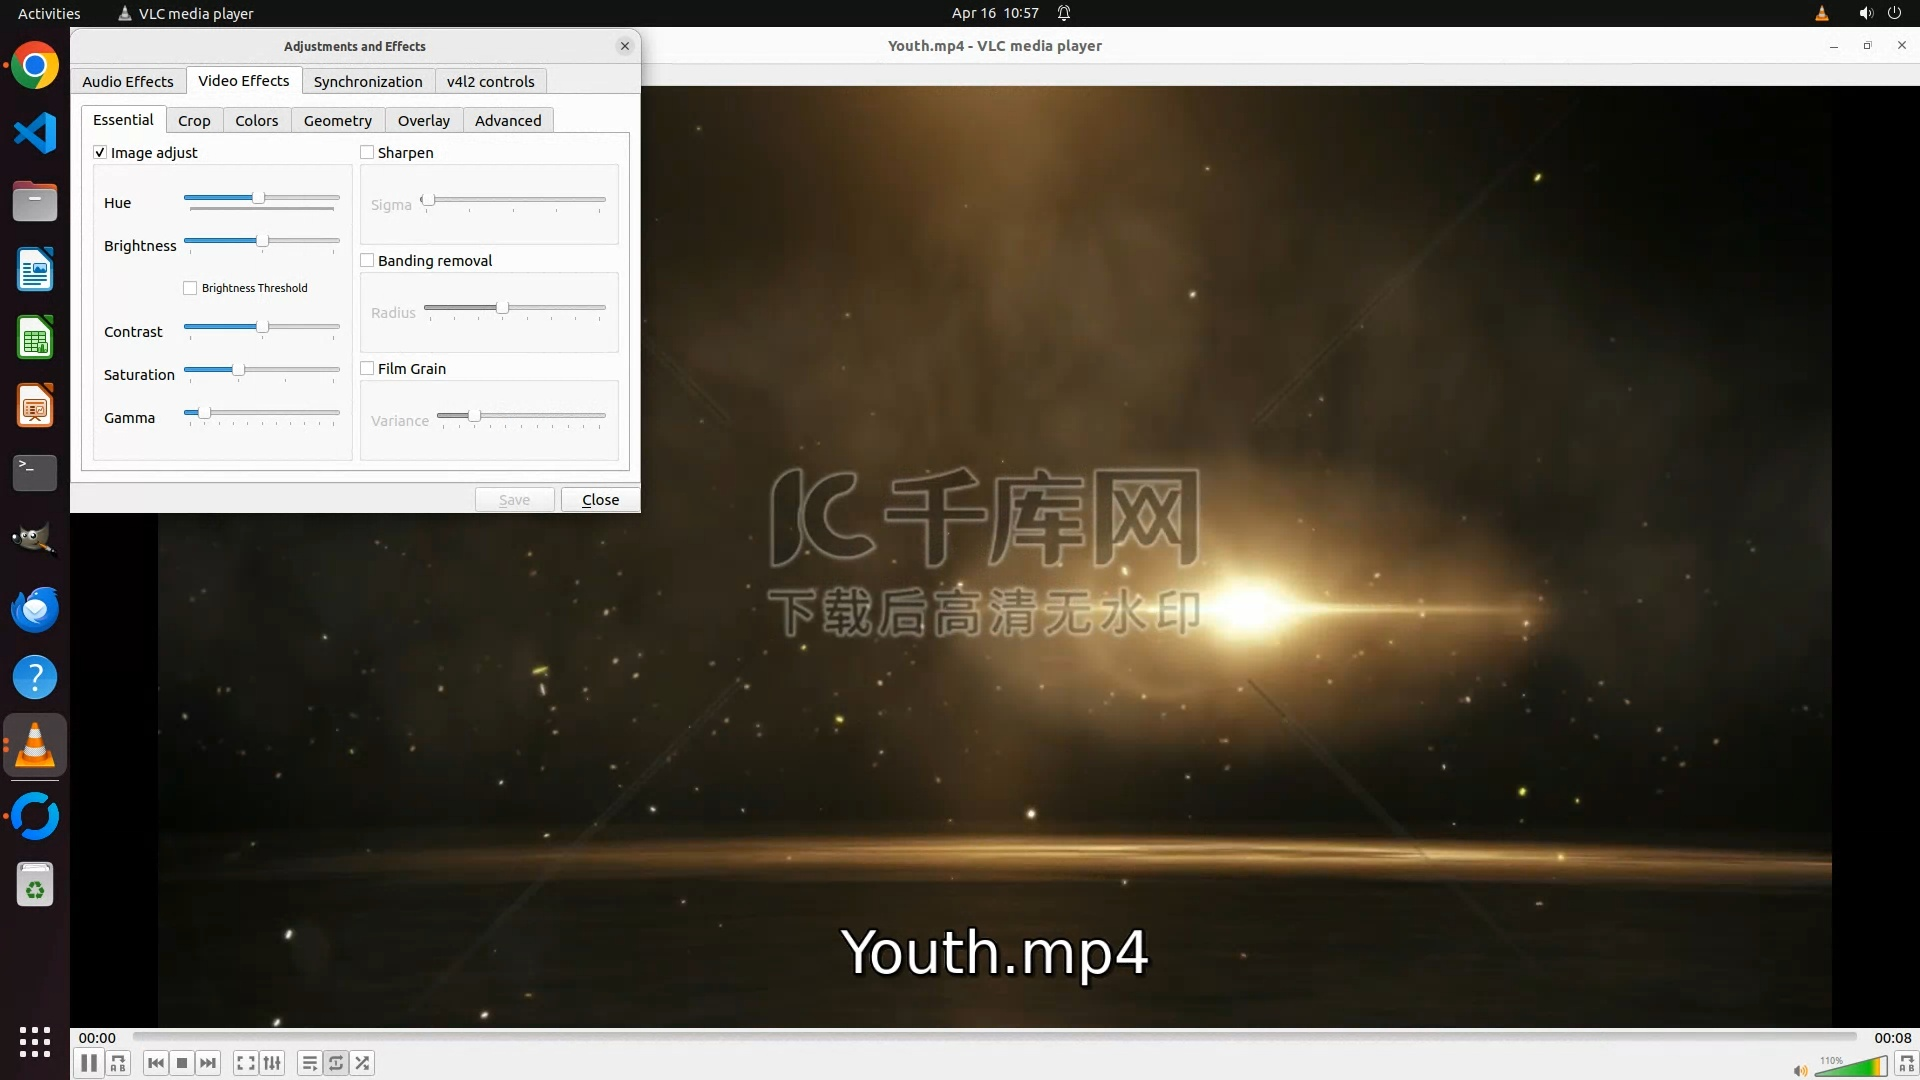Pause the video playback
Image resolution: width=1920 pixels, height=1080 pixels.
click(x=89, y=1063)
